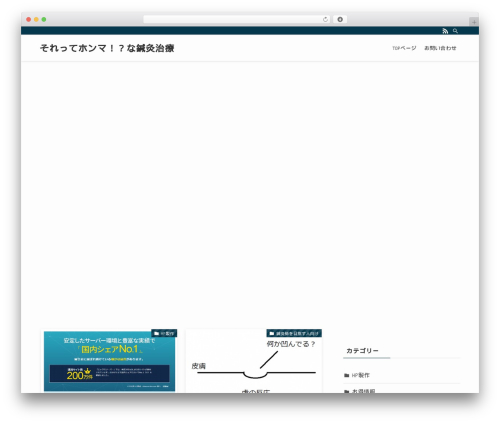Open a new tab with plus button
The height and width of the screenshot is (423, 500).
tap(474, 22)
